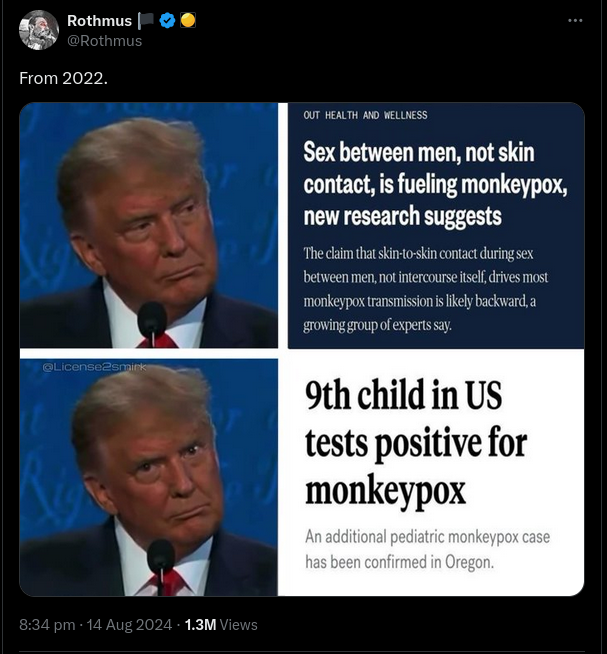
Task: Open the bottom-left debate photo panel
Action: point(149,477)
